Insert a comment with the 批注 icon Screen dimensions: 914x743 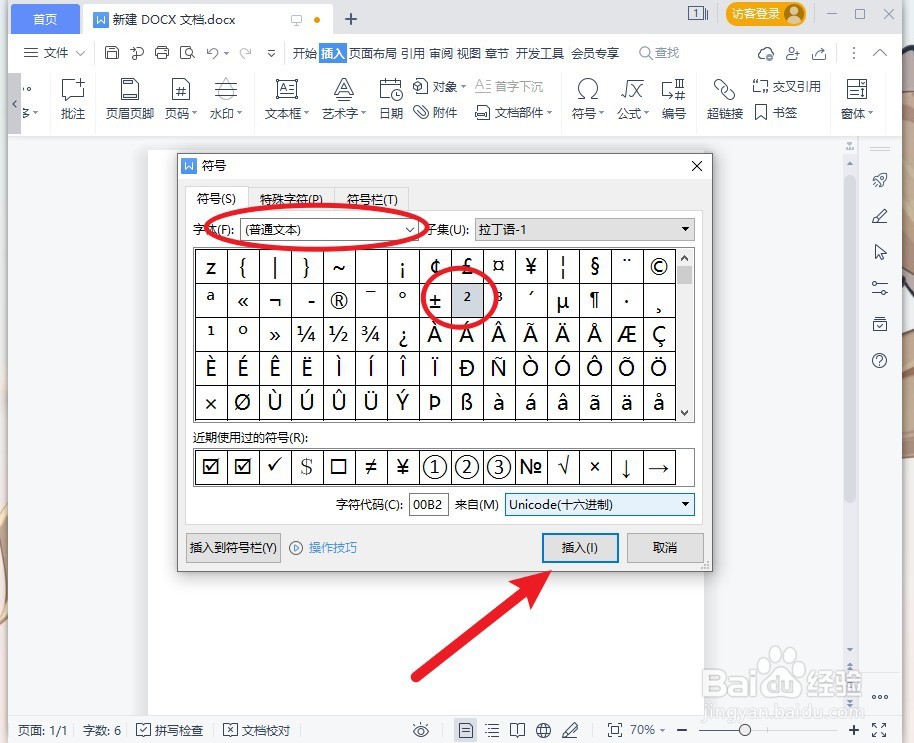click(72, 100)
